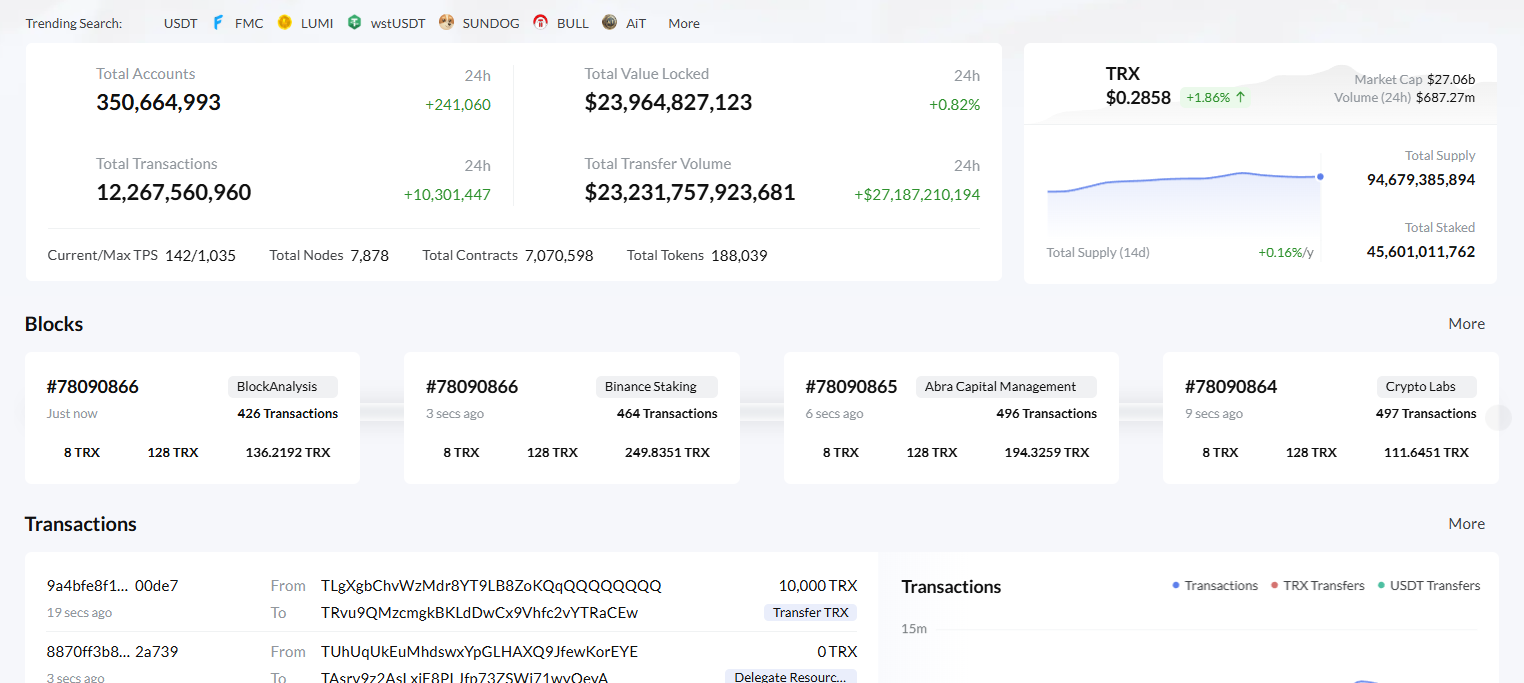Open transaction hash 9a4bfe8f1...00de7
Viewport: 1524px width, 683px height.
112,586
